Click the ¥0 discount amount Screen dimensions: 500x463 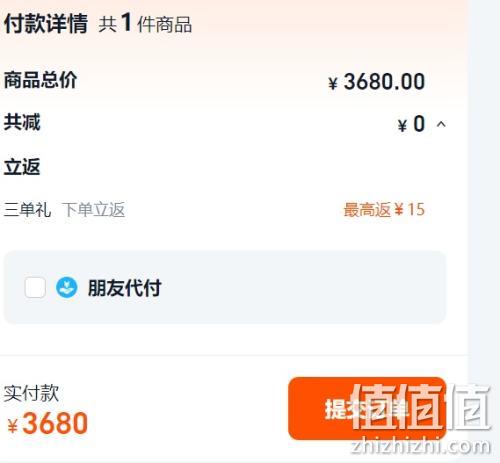[x=411, y=124]
